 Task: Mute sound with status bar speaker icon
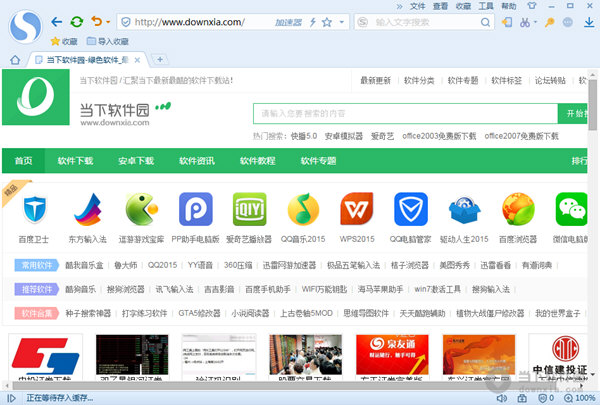point(502,398)
